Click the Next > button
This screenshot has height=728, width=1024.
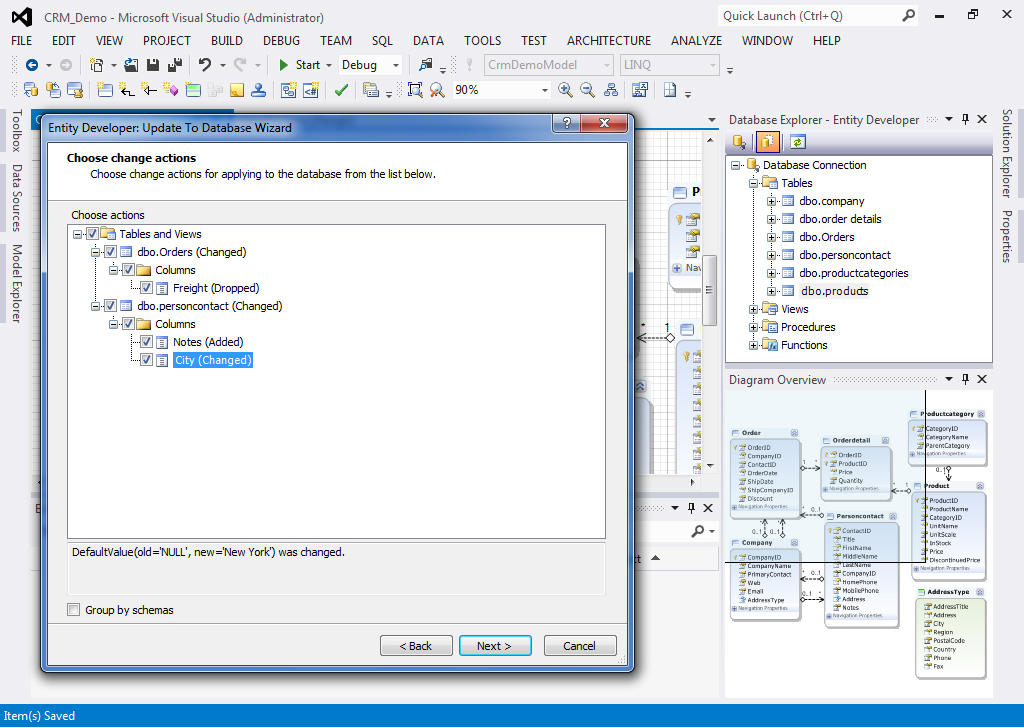click(x=494, y=646)
